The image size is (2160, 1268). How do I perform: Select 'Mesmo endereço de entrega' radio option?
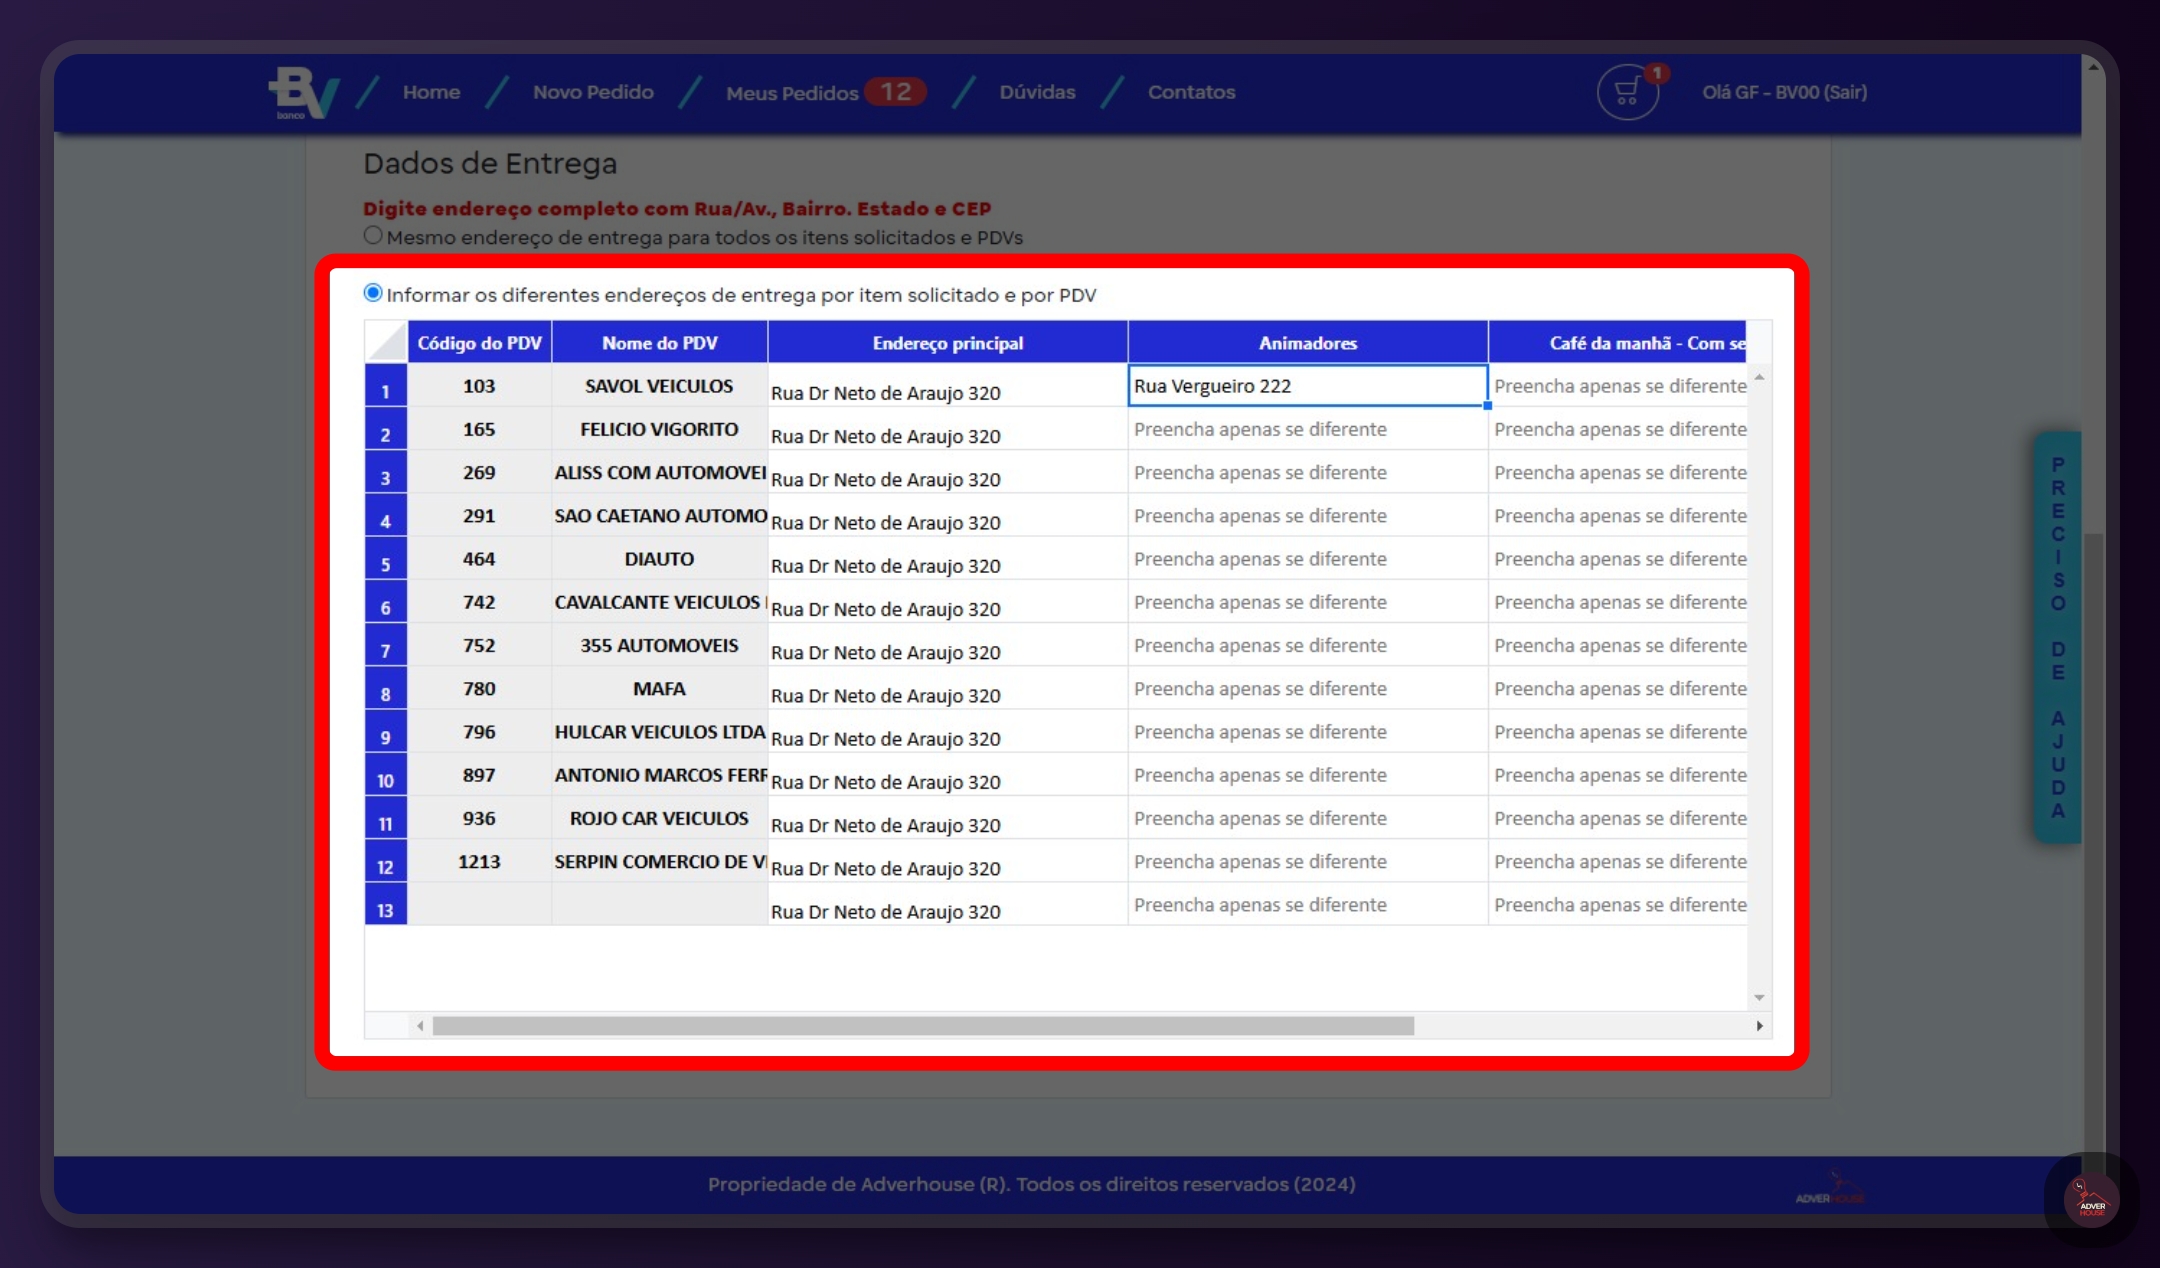click(373, 236)
